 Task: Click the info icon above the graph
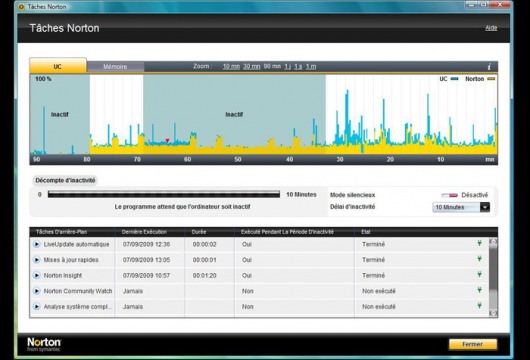(489, 66)
